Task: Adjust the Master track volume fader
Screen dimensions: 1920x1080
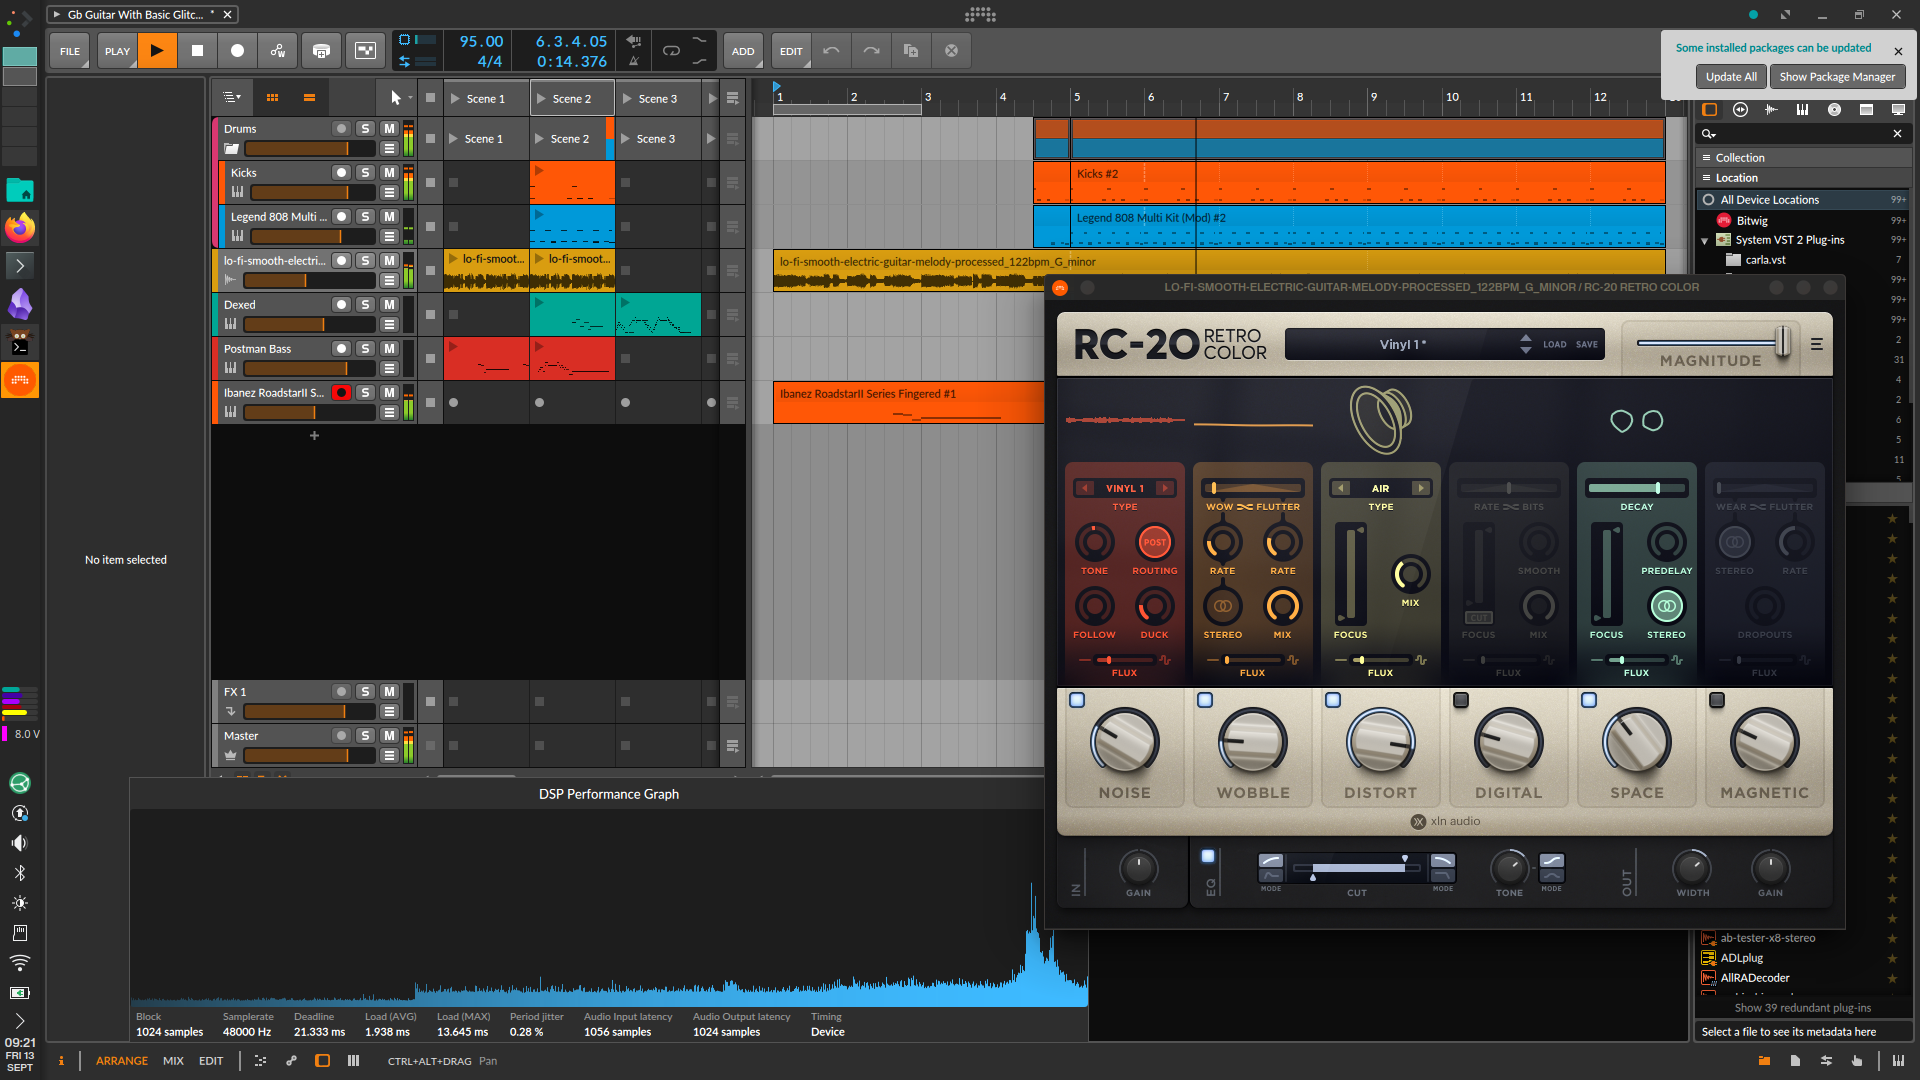Action: [310, 755]
